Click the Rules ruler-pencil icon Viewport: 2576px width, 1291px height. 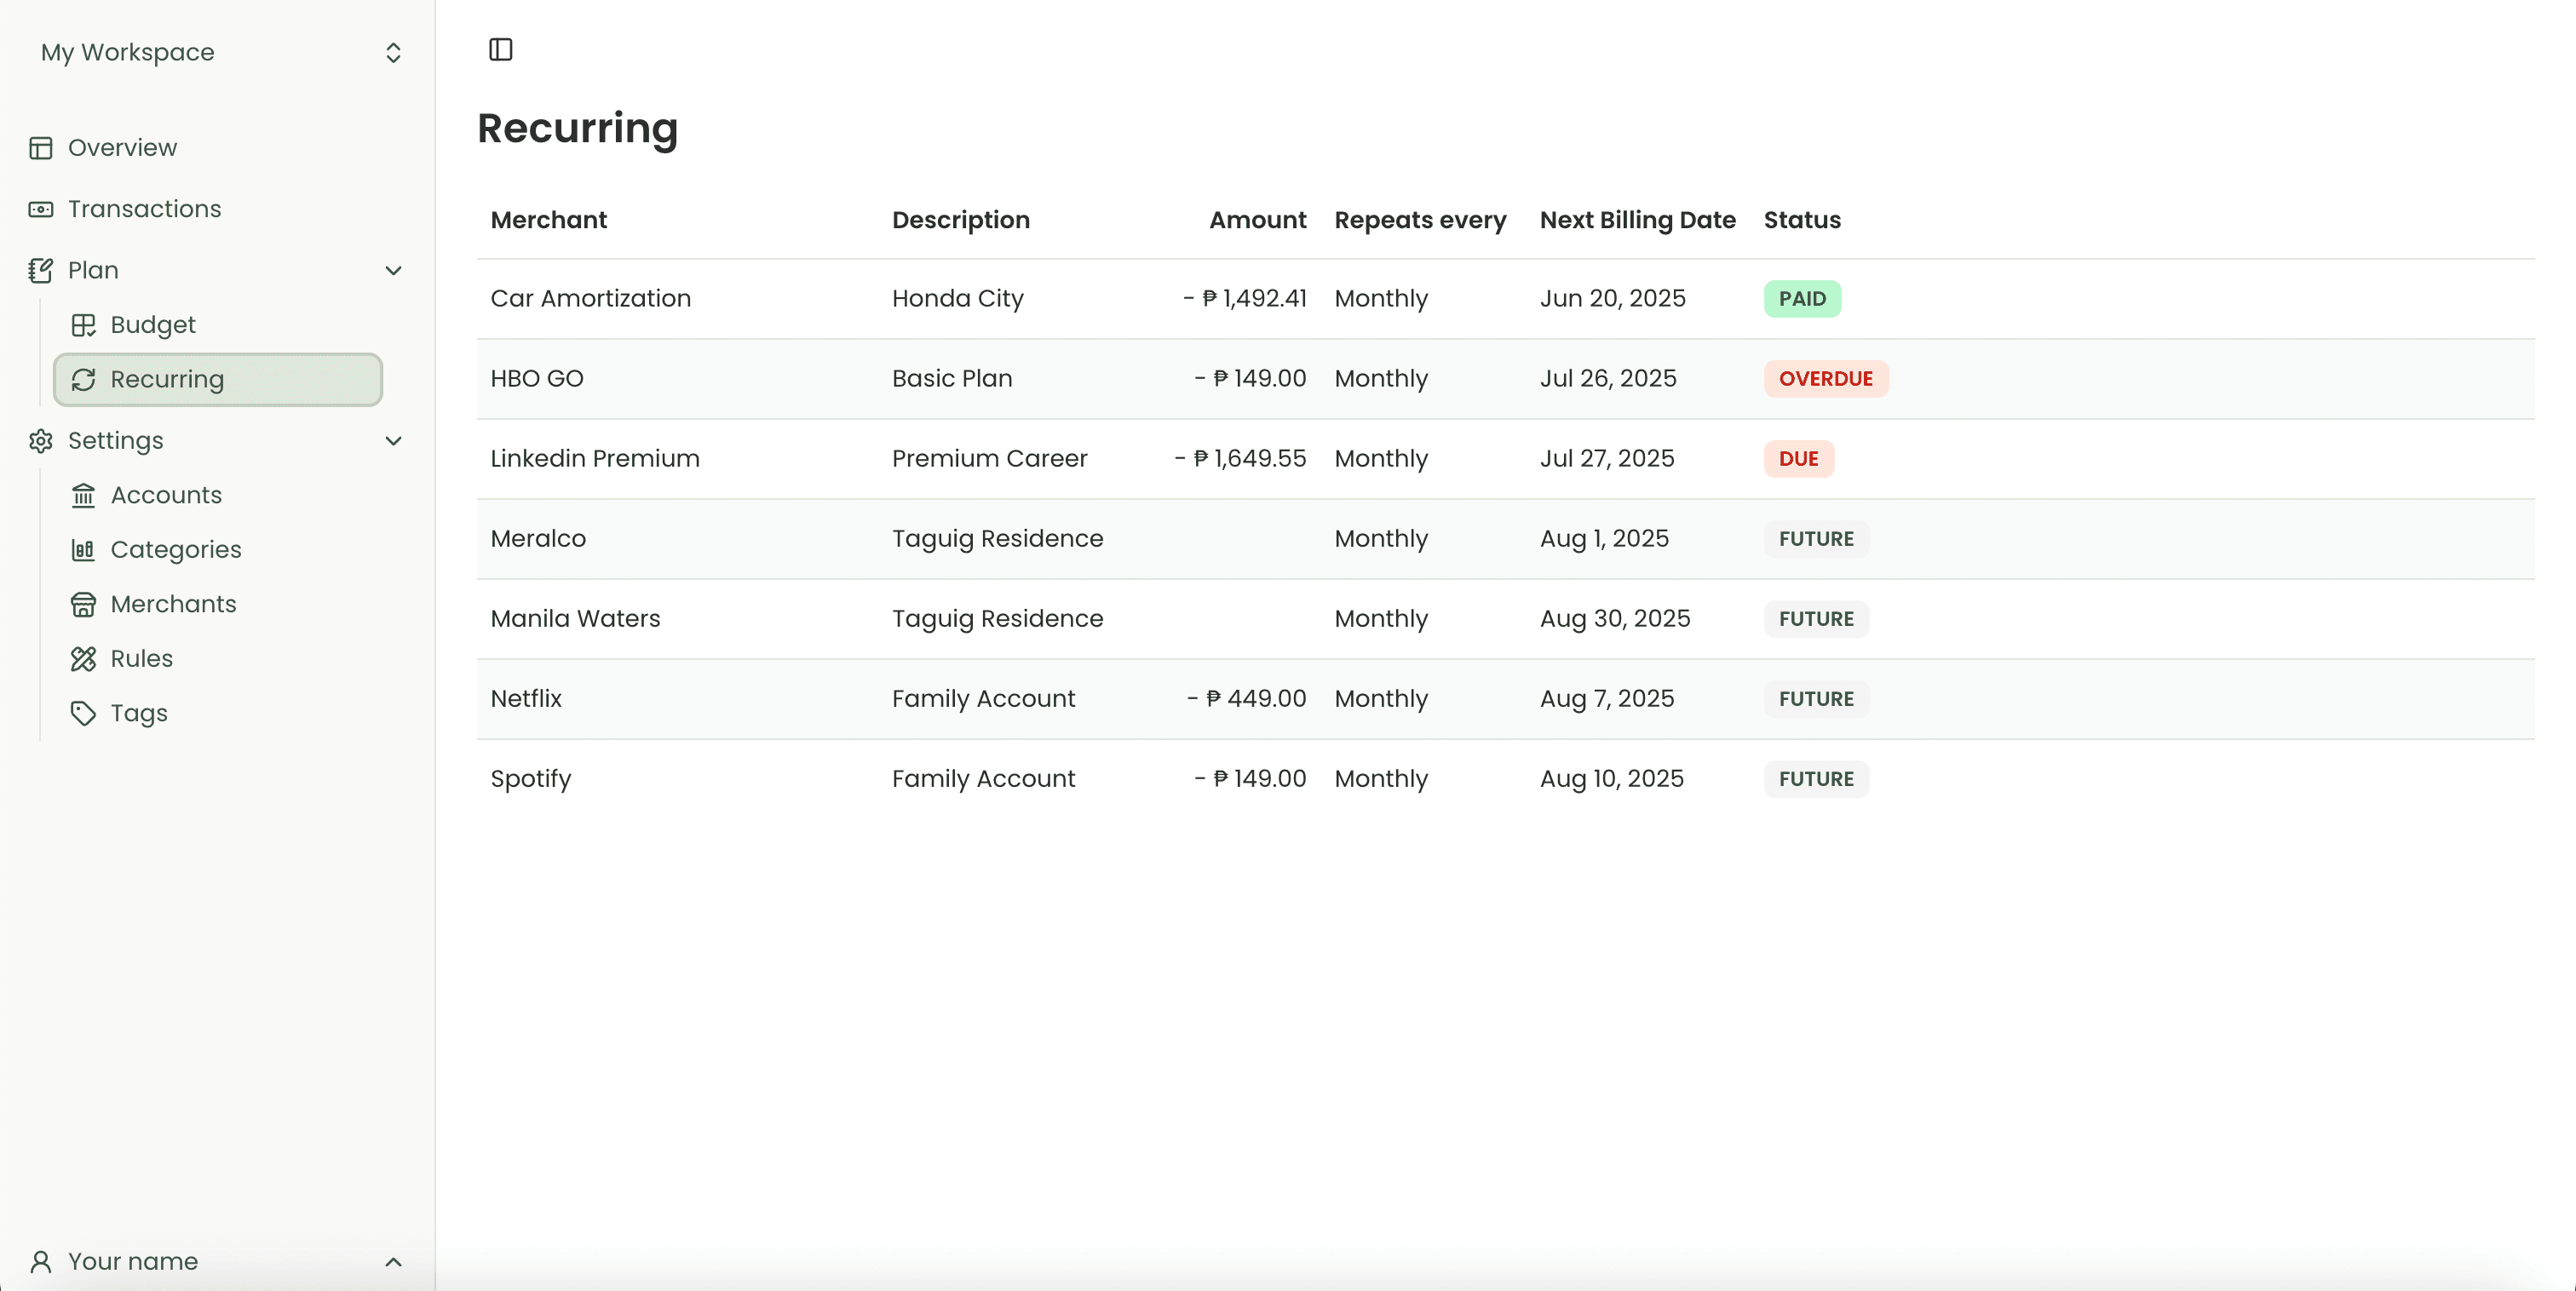click(84, 659)
